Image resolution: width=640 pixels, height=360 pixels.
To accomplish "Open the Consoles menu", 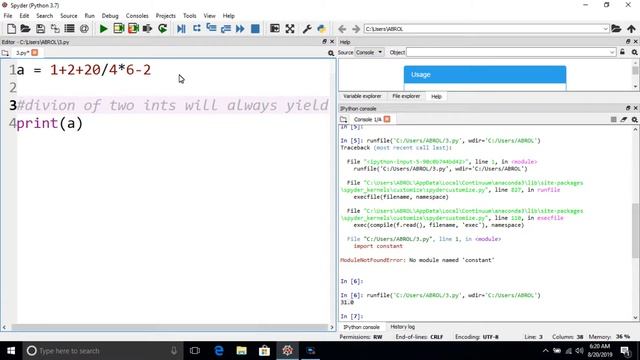I will tap(137, 16).
